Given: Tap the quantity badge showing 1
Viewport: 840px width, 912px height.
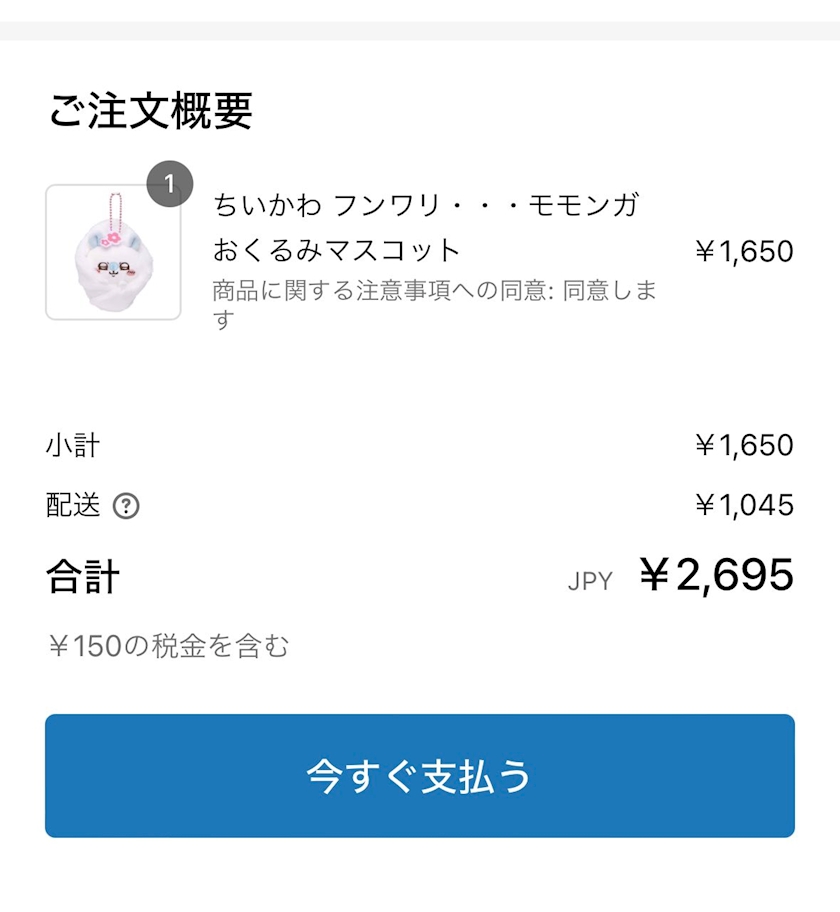Looking at the screenshot, I should click(169, 184).
